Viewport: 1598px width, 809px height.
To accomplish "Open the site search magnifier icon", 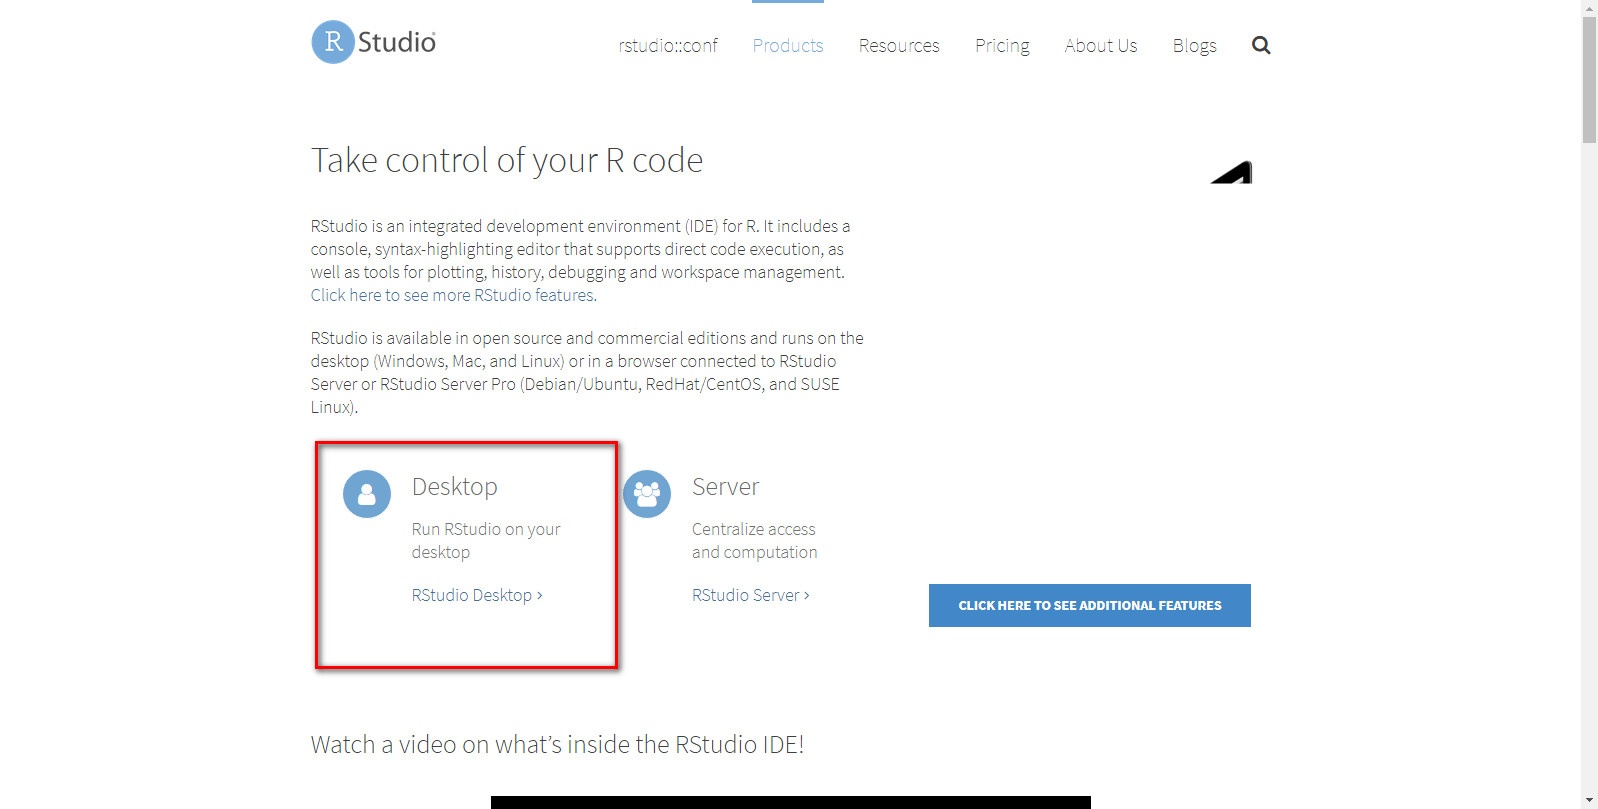I will tap(1261, 45).
